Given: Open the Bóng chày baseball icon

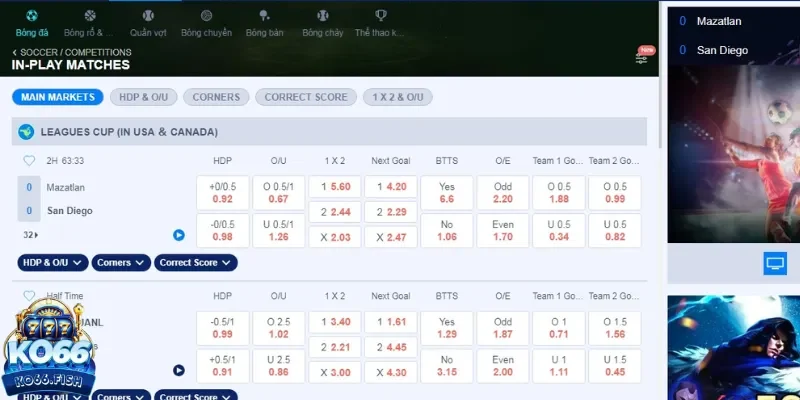Looking at the screenshot, I should click(x=322, y=17).
